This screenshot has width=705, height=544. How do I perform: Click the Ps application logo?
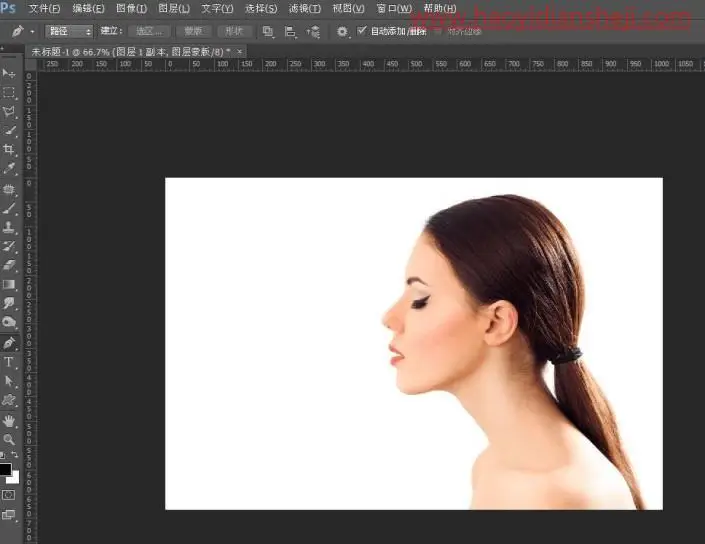click(x=8, y=8)
